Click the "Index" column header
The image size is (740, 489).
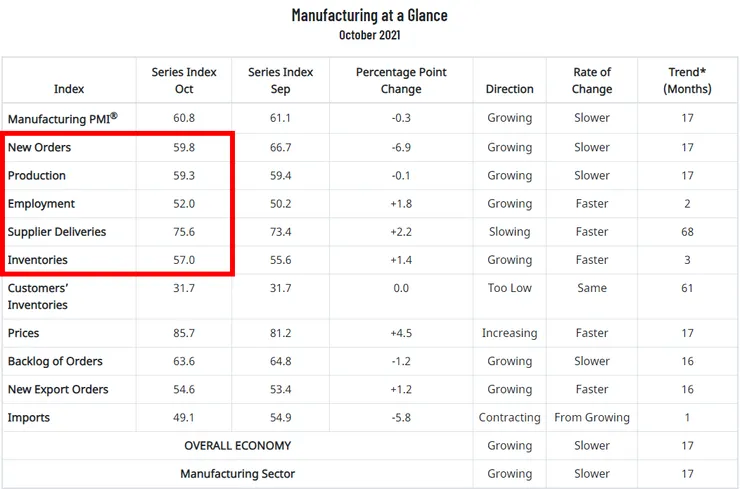[69, 88]
